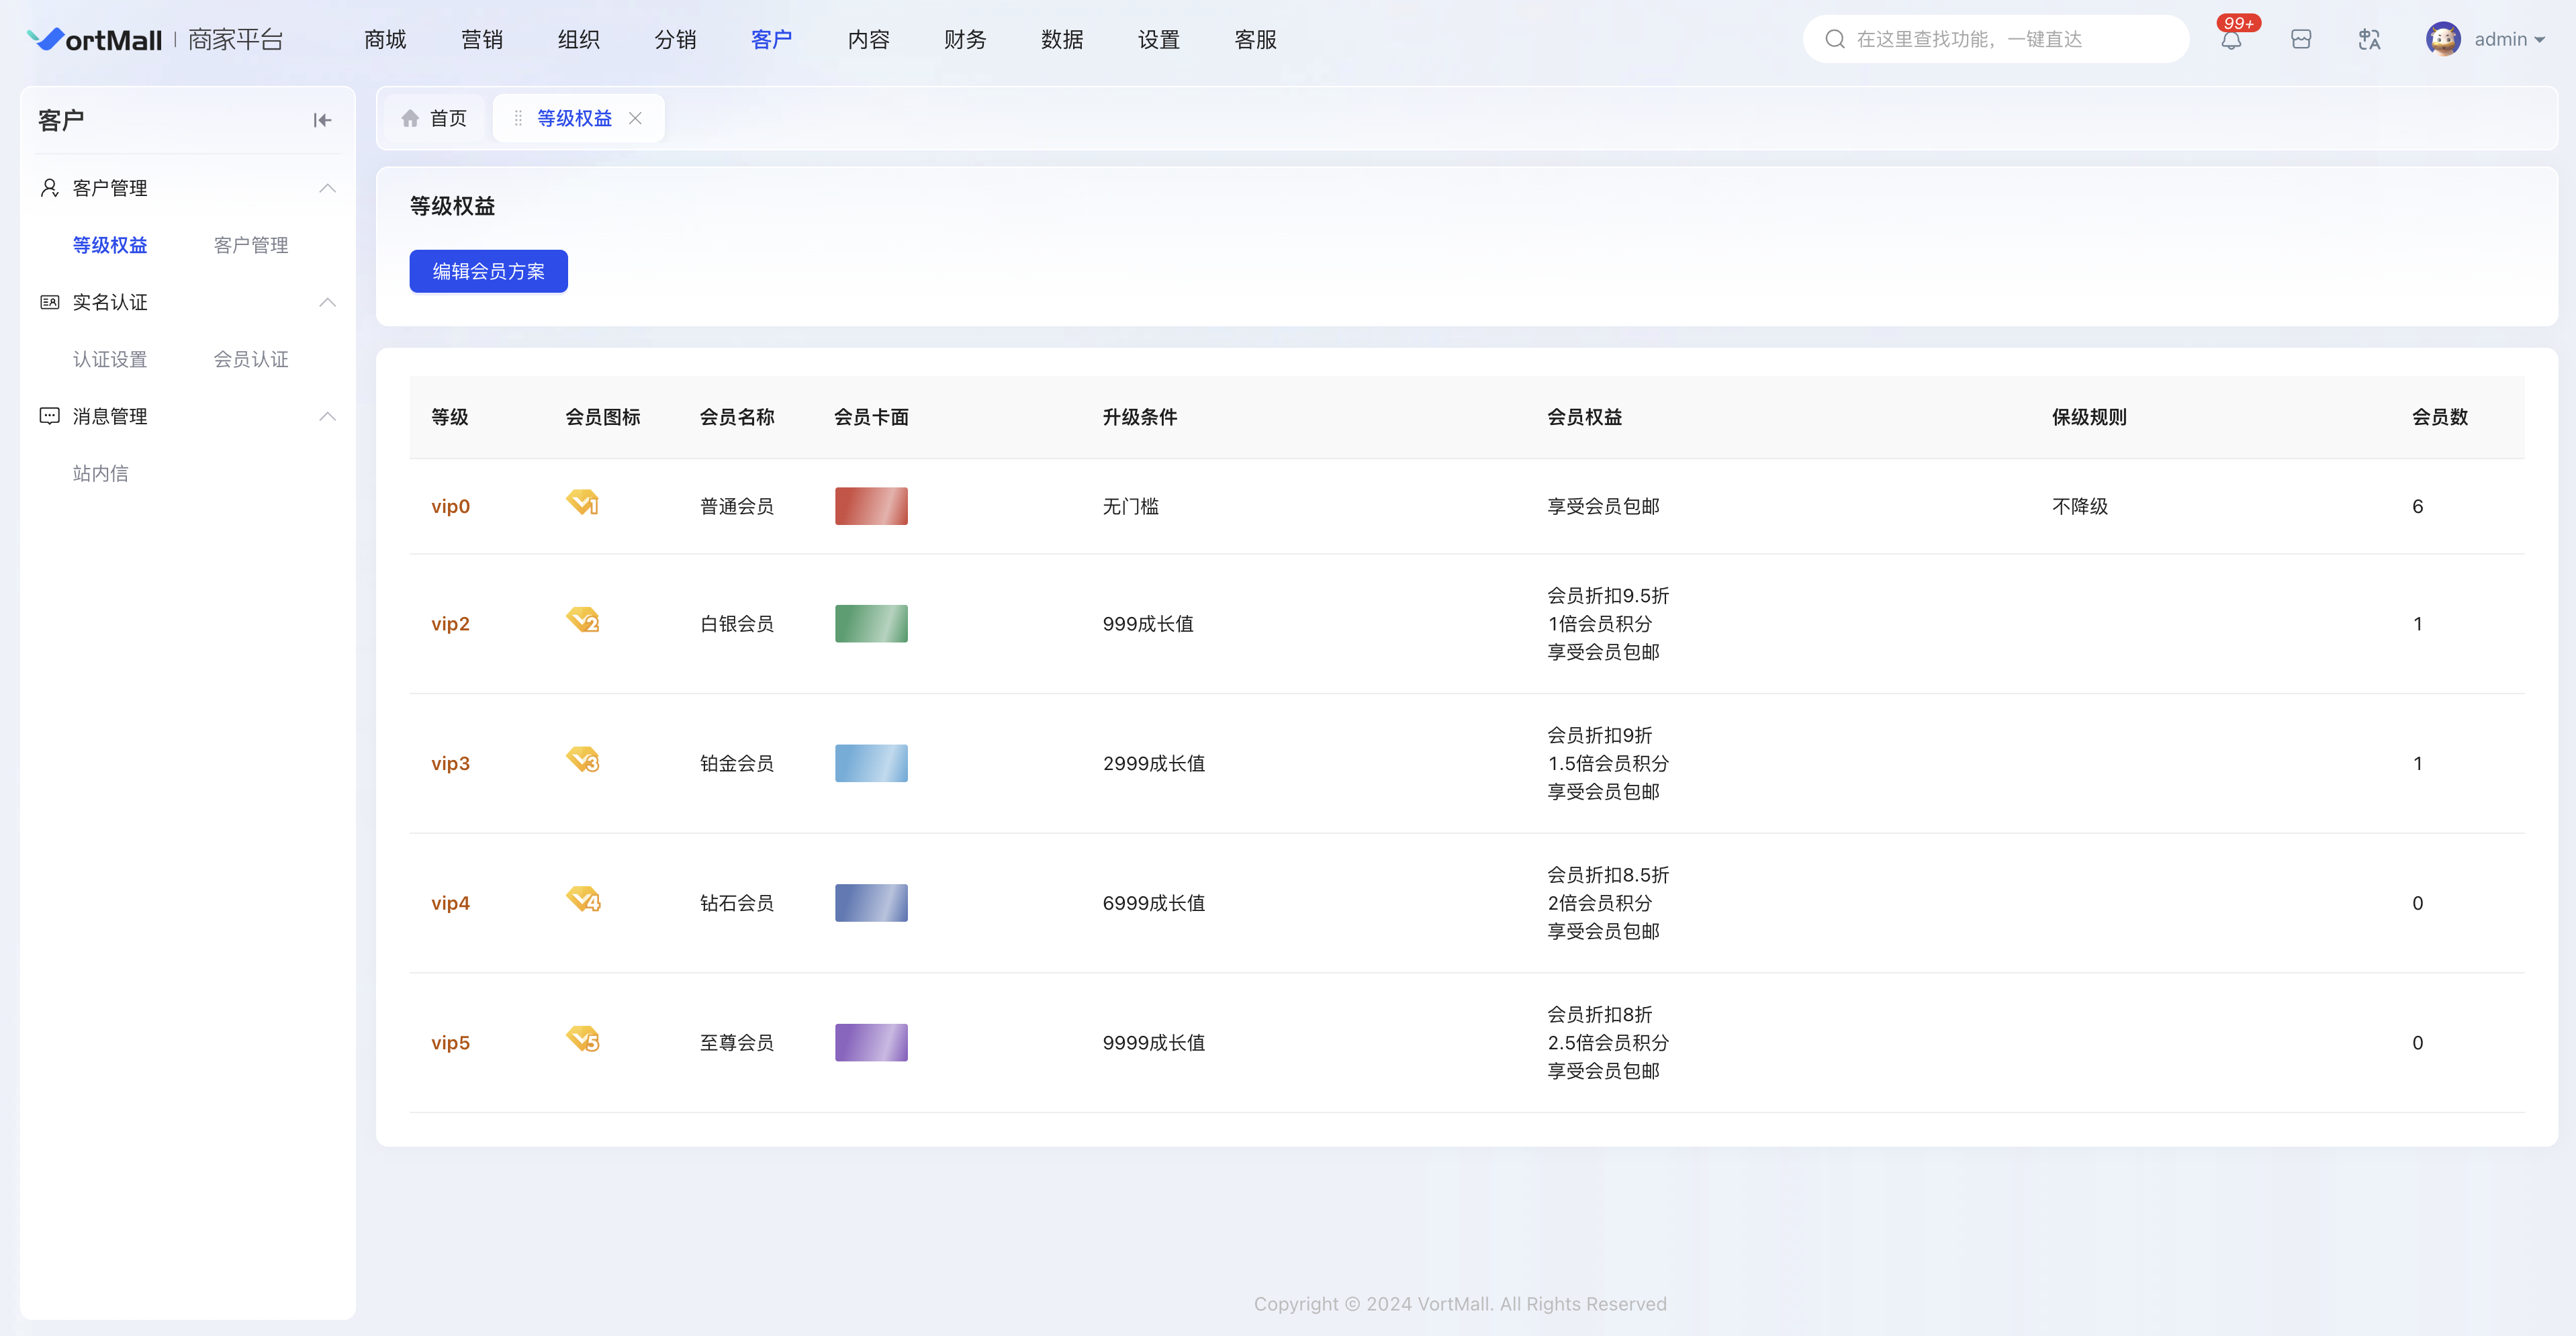Viewport: 2576px width, 1336px height.
Task: Click the notification bell icon
Action: pyautogui.click(x=2231, y=40)
